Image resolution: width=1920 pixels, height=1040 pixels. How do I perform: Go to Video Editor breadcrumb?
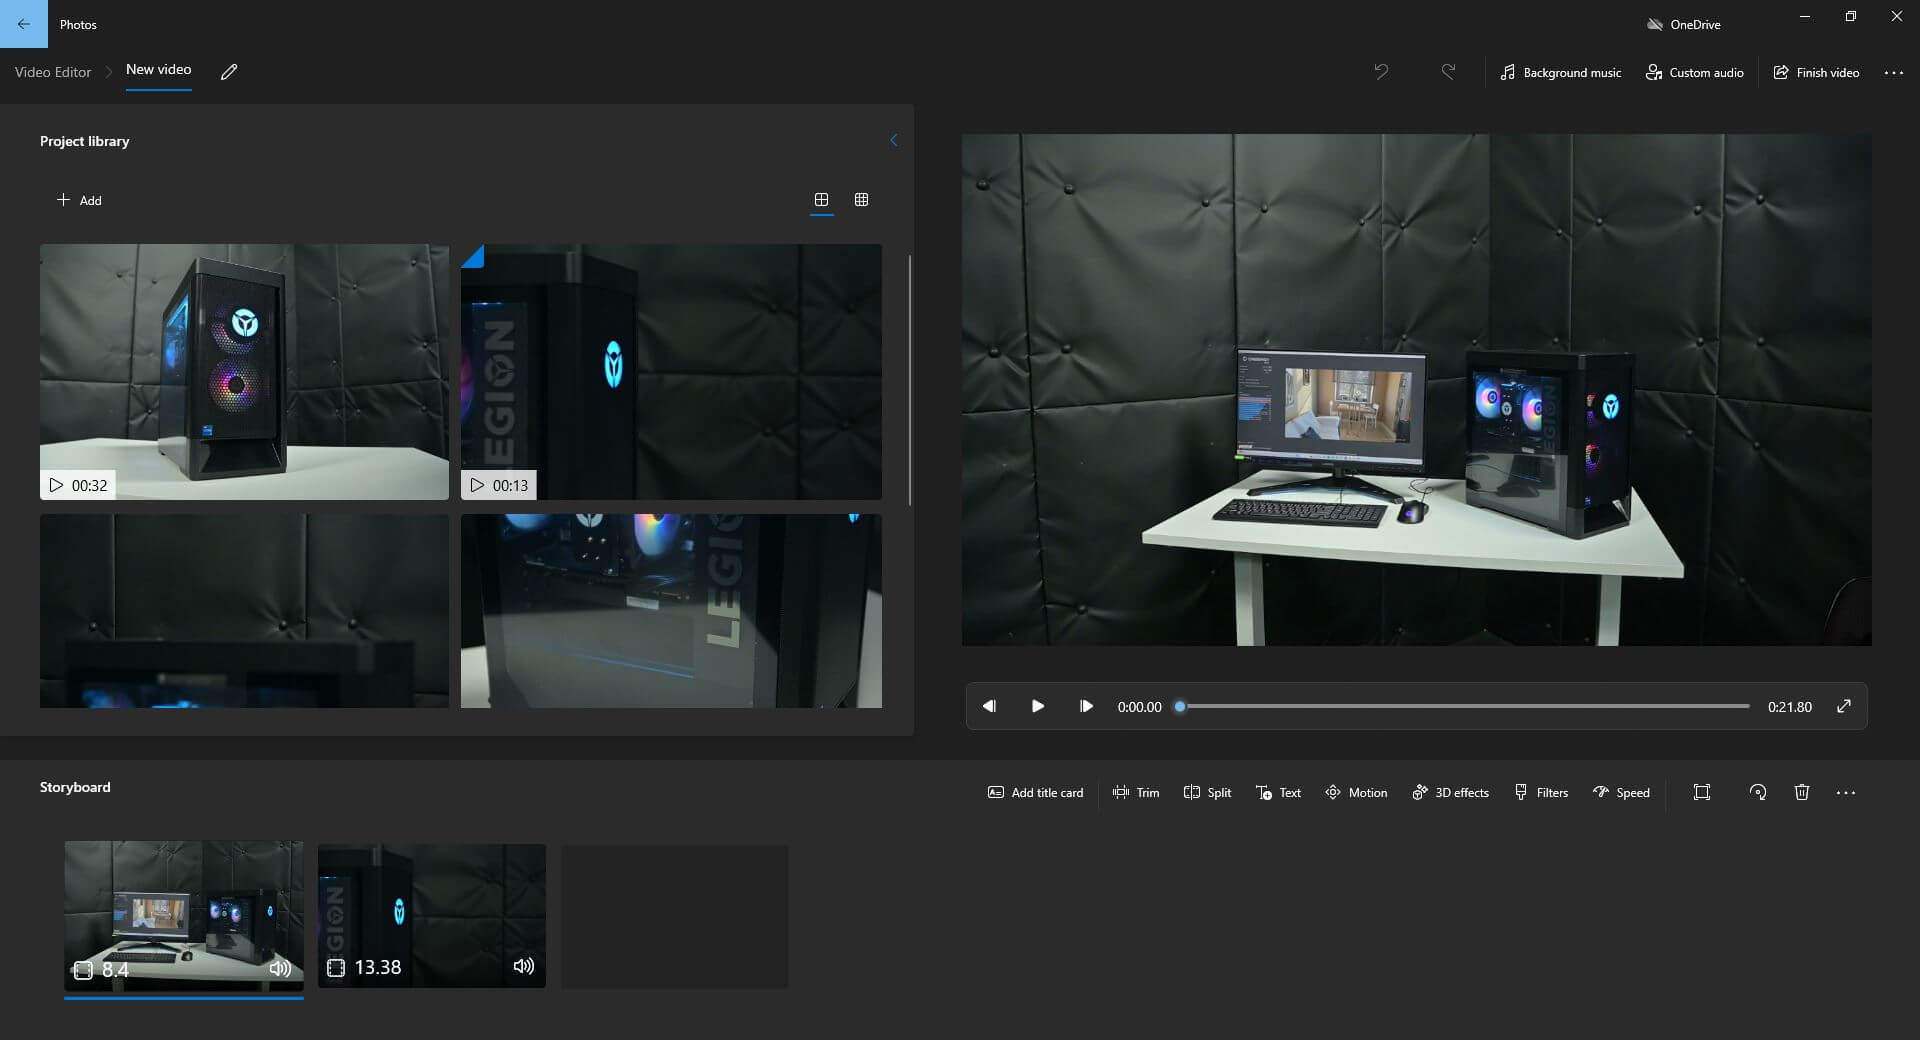(53, 72)
